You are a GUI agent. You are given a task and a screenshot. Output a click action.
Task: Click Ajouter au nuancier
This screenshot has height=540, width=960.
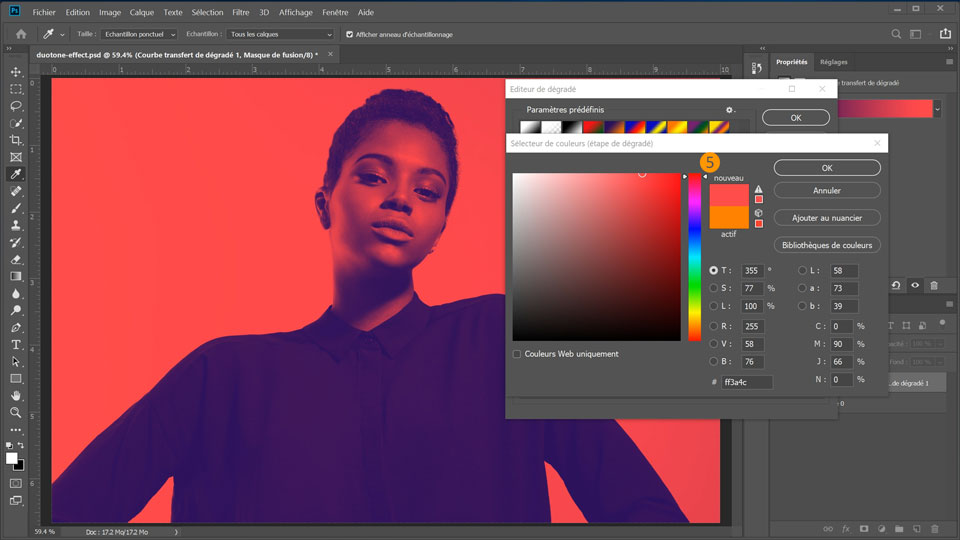tap(827, 217)
